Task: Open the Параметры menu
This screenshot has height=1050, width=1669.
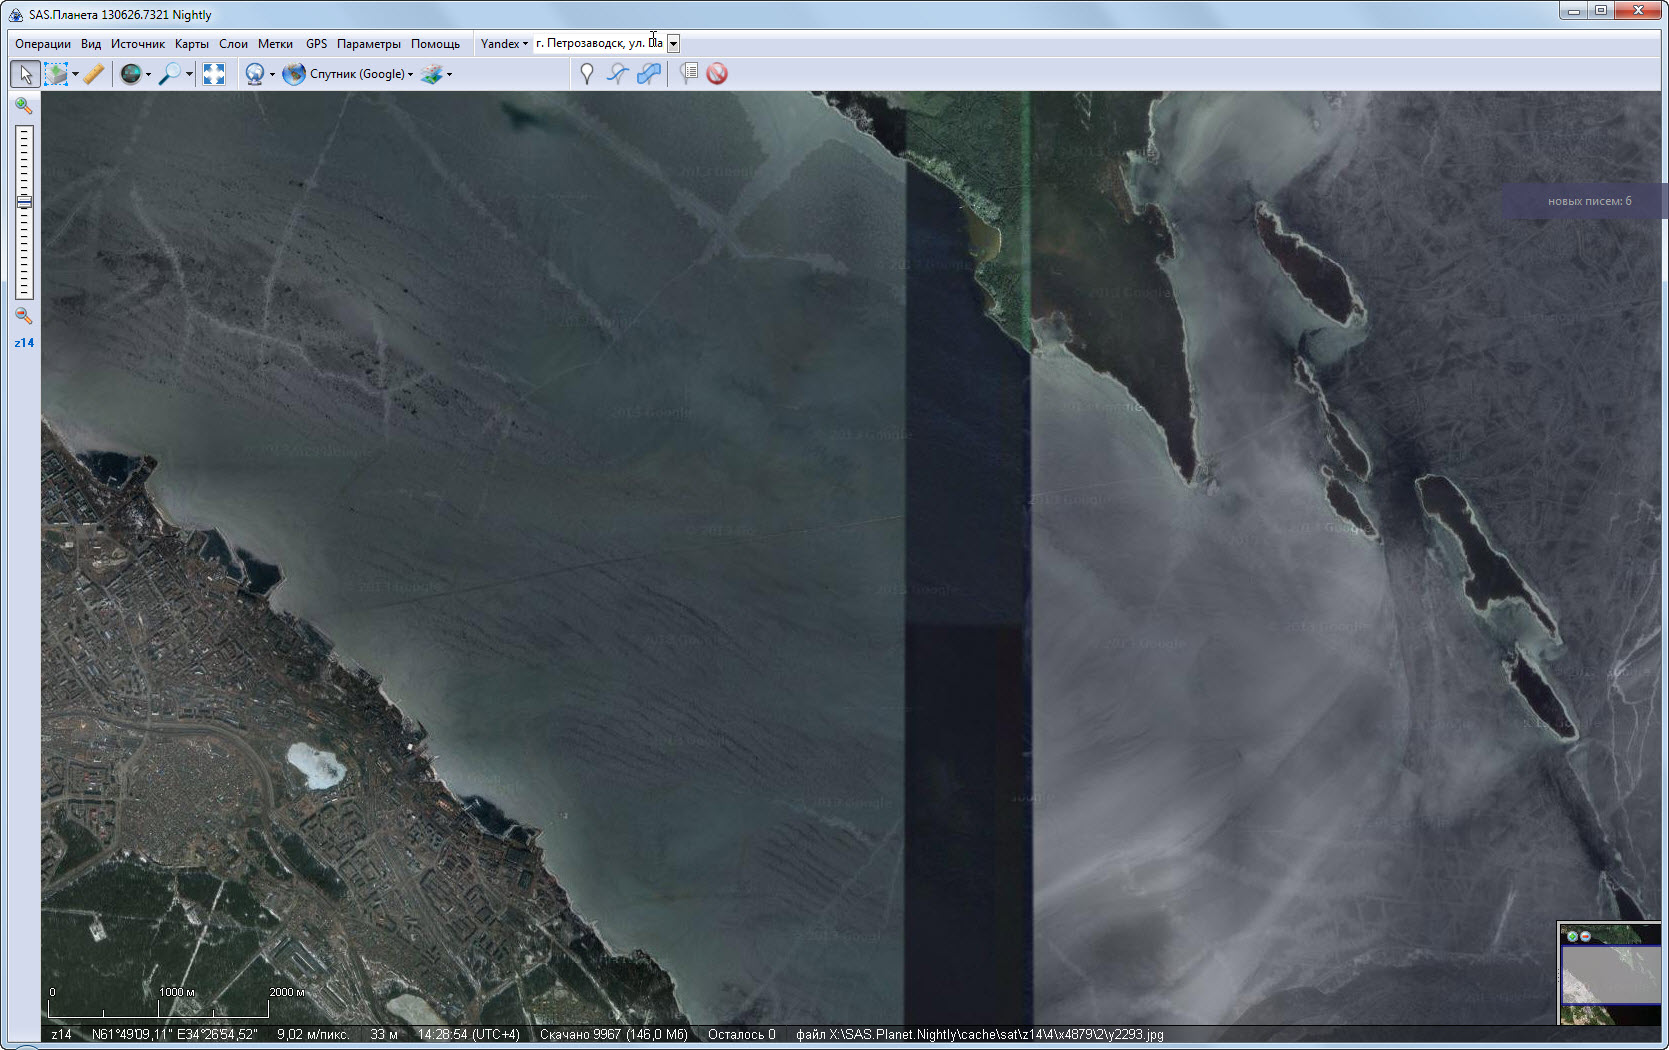Action: pyautogui.click(x=368, y=44)
